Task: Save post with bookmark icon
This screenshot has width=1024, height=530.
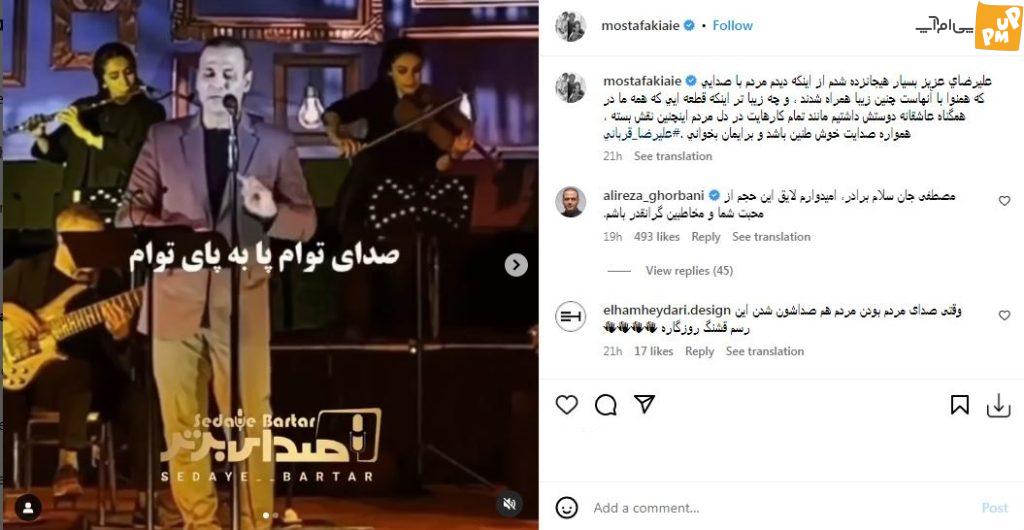Action: [x=959, y=405]
